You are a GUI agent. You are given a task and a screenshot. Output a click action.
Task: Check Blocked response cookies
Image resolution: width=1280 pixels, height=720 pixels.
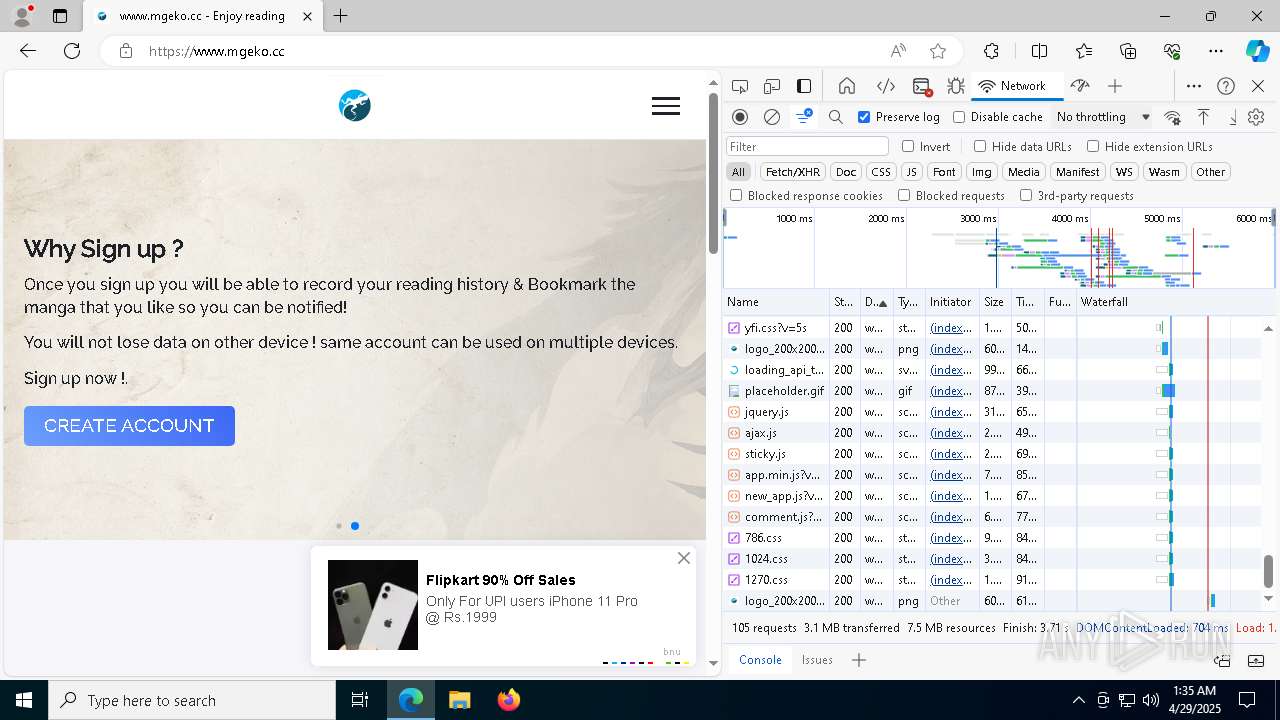click(736, 196)
